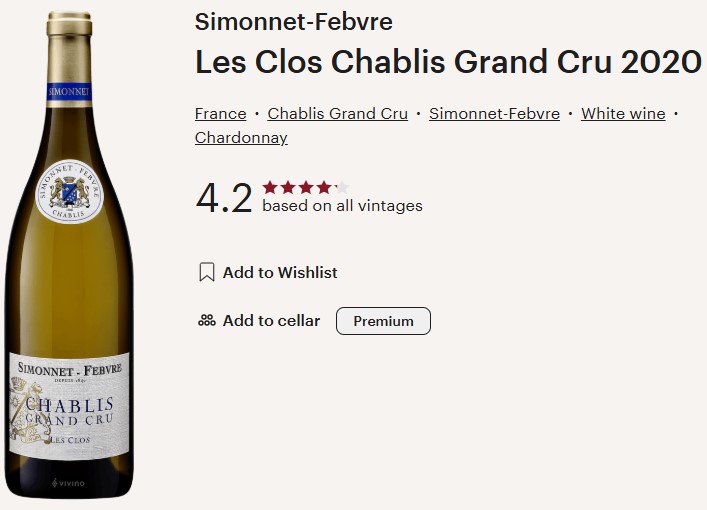Click the 'based on all vintages' text
The image size is (707, 510).
(x=342, y=206)
